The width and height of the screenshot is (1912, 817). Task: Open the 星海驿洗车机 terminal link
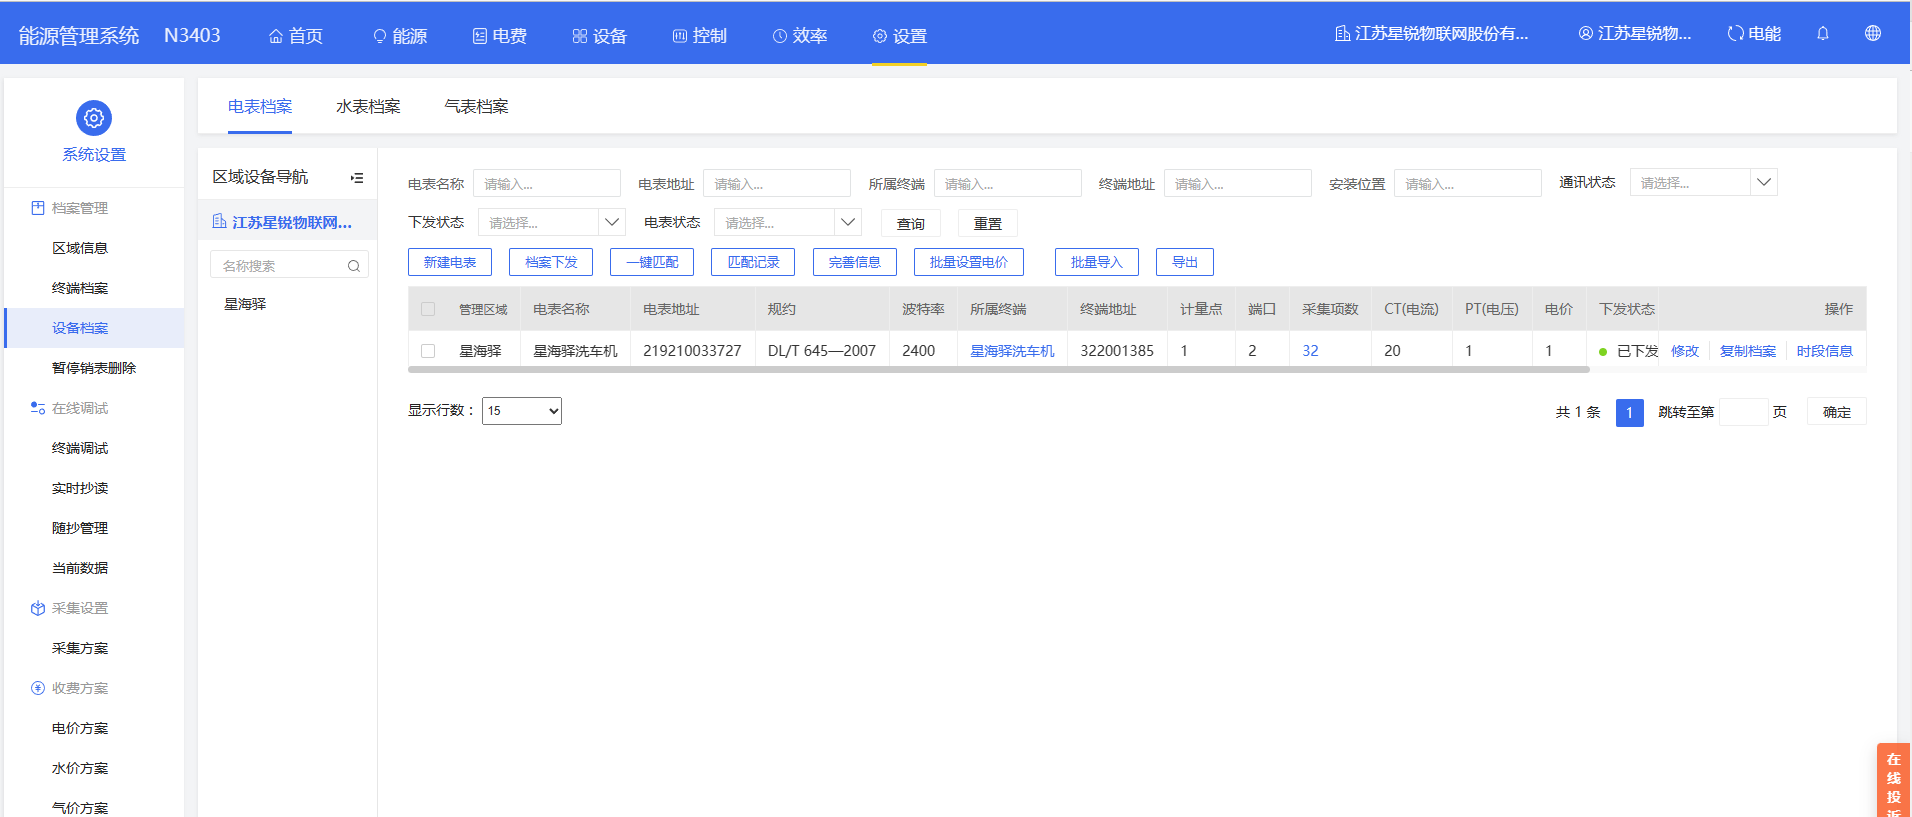point(1012,351)
